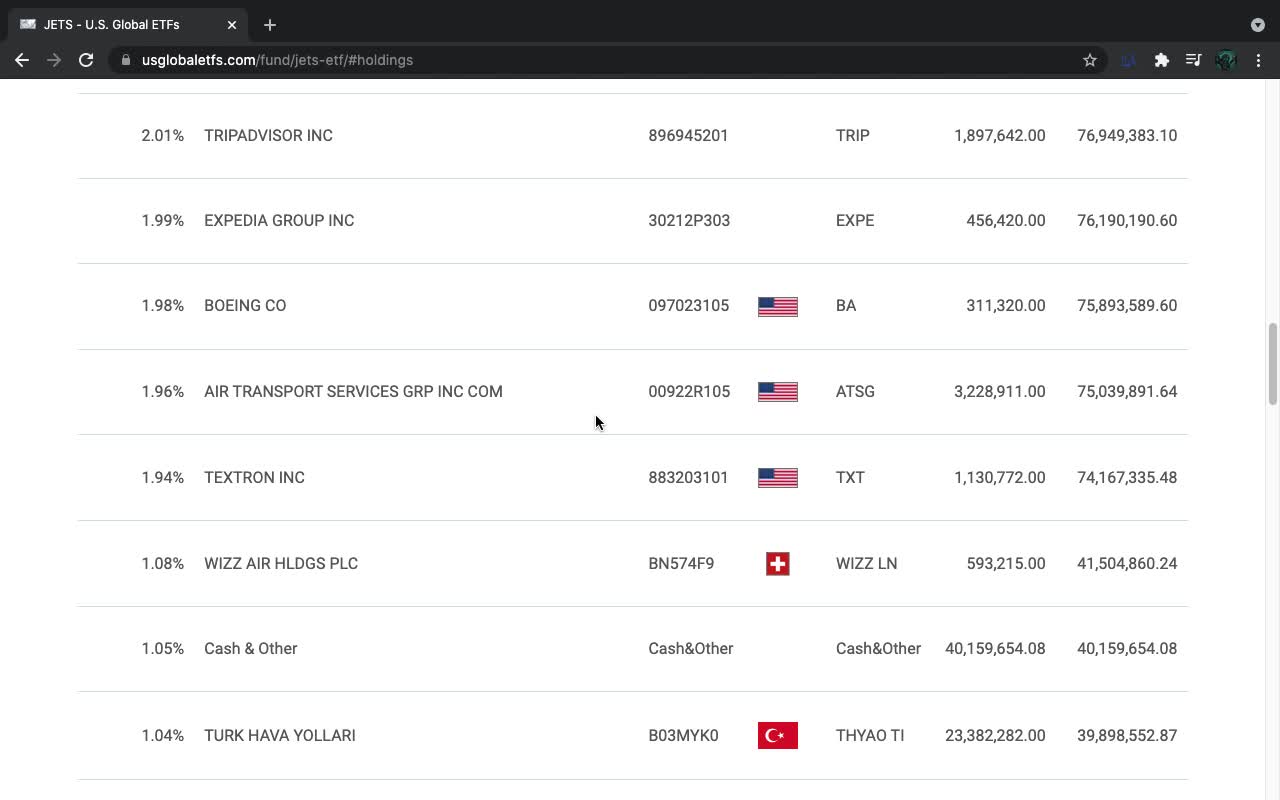The height and width of the screenshot is (800, 1280).
Task: Click the 1.99% weight value
Action: coord(163,220)
